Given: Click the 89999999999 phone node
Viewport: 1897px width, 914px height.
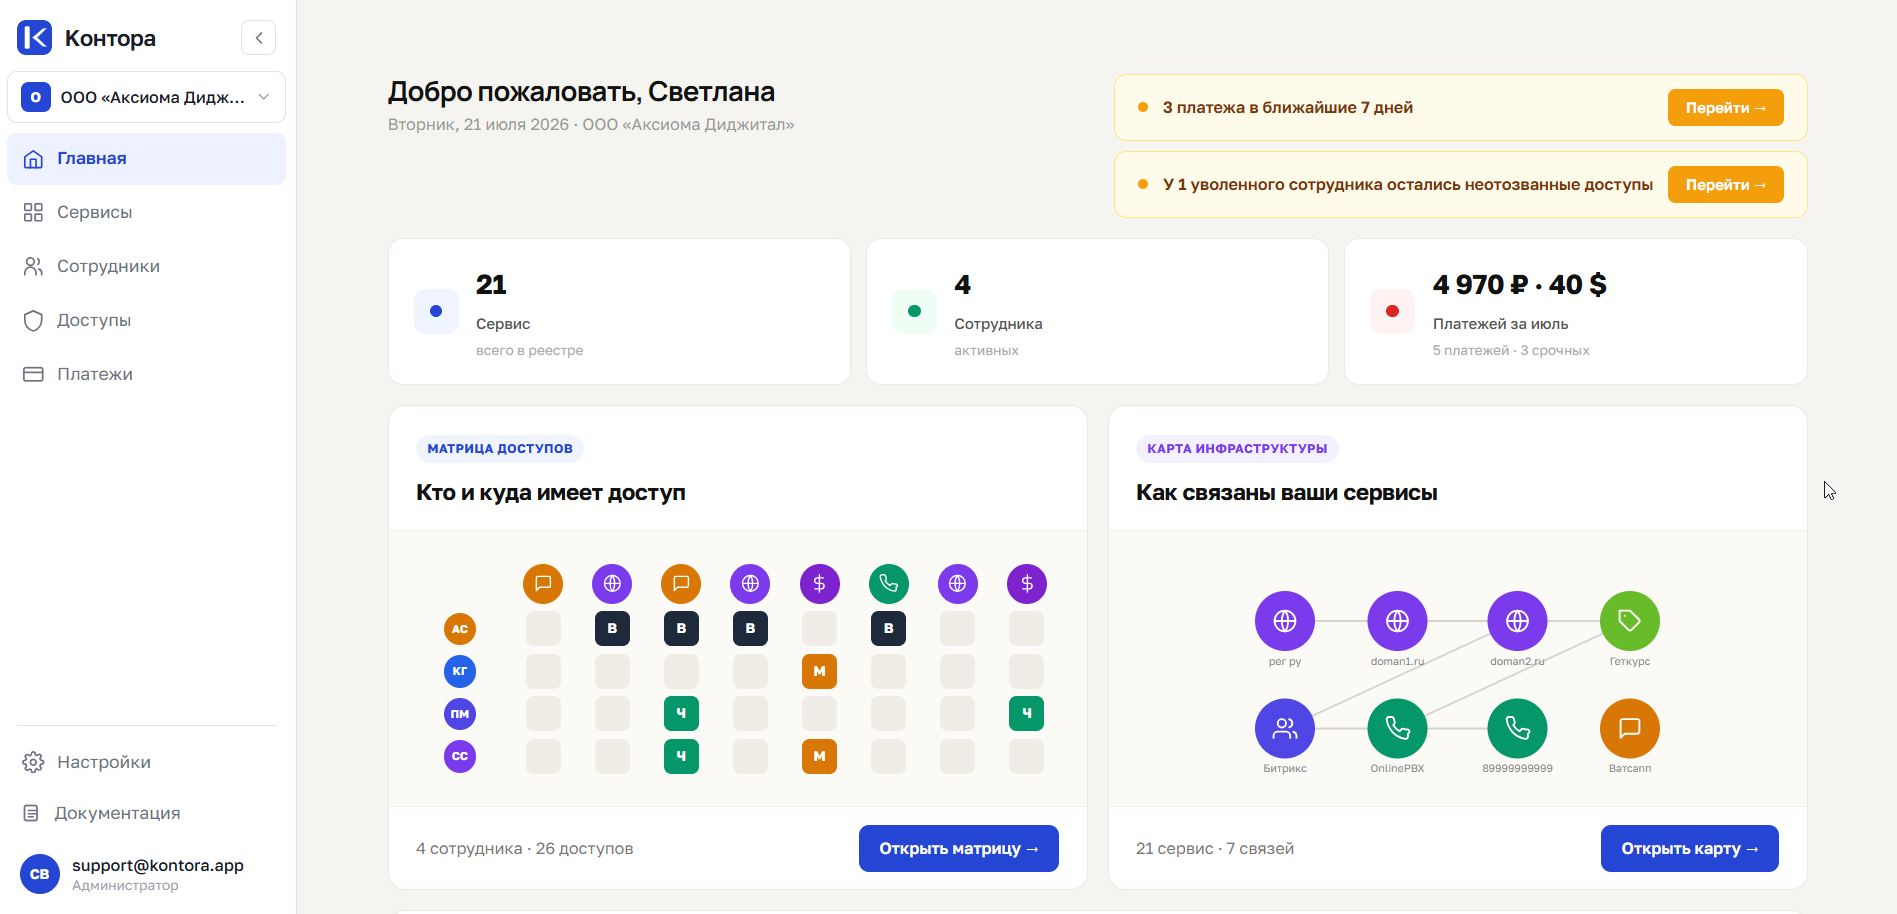Looking at the screenshot, I should (x=1517, y=728).
